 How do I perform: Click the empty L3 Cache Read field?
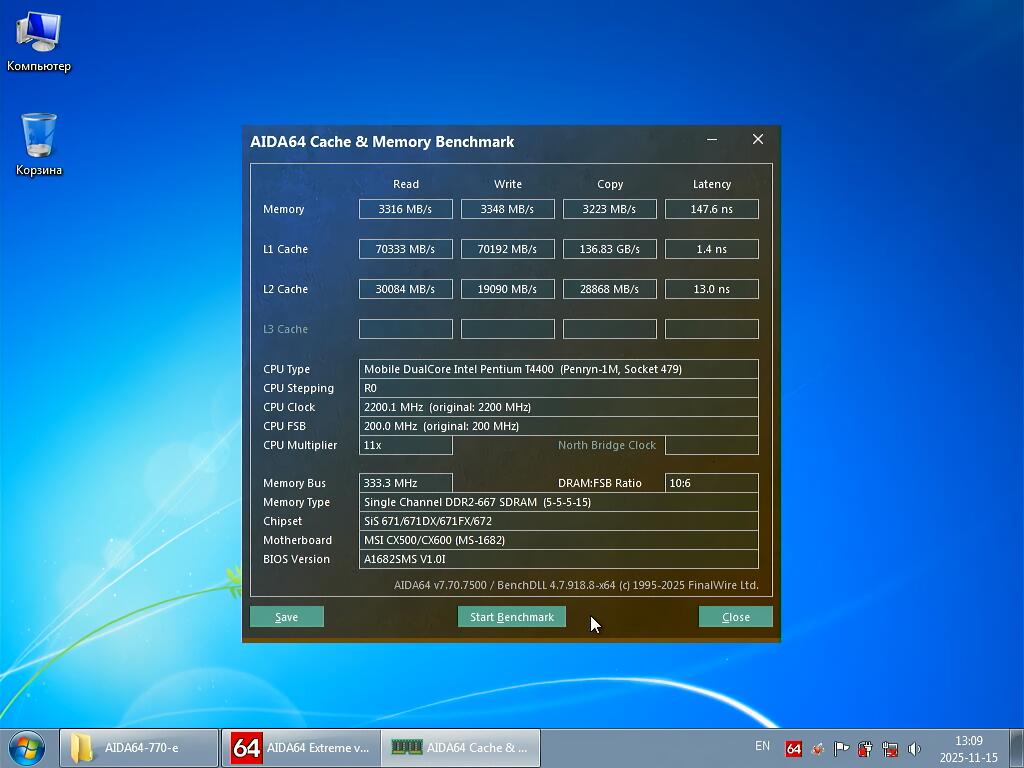coord(406,328)
